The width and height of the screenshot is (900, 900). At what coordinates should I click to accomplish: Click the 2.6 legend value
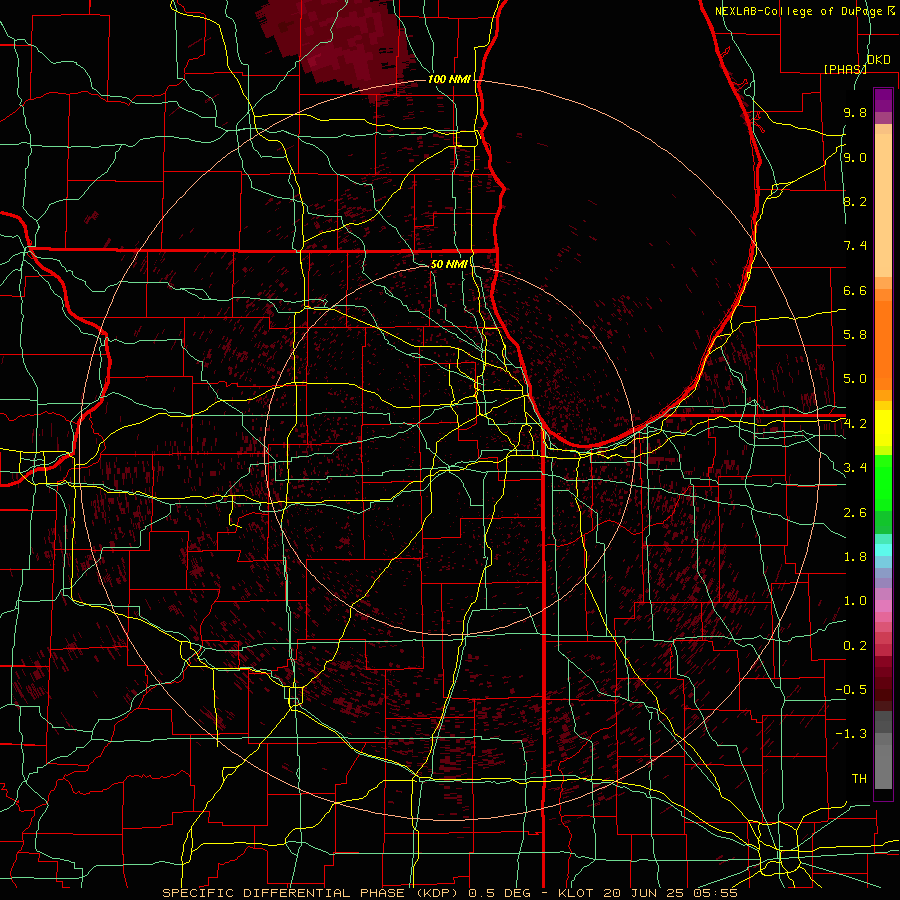(855, 513)
